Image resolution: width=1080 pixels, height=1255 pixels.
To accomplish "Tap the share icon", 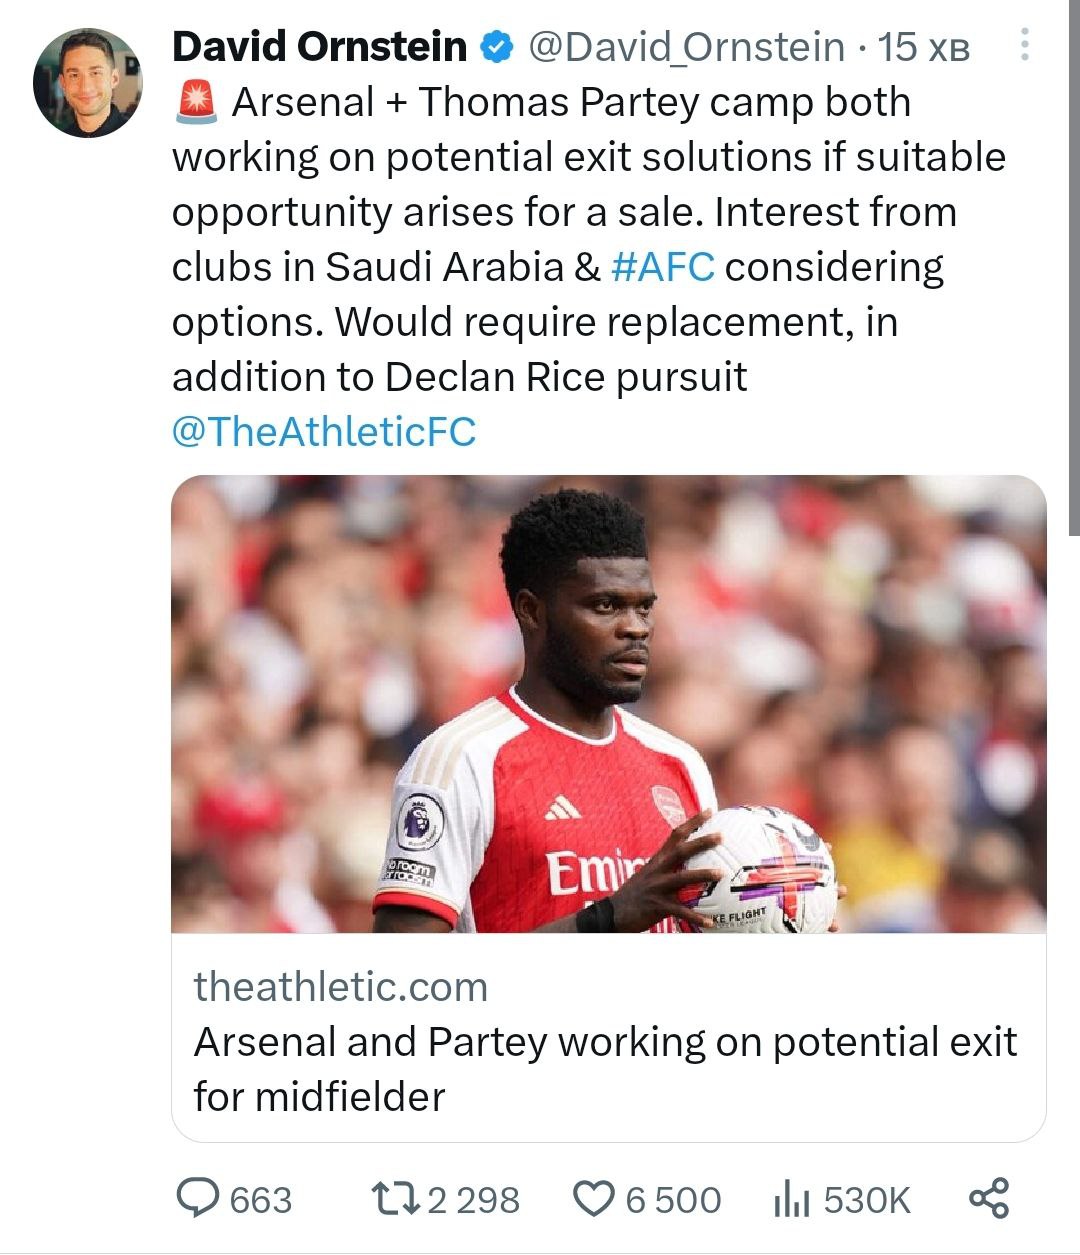I will [x=989, y=1198].
